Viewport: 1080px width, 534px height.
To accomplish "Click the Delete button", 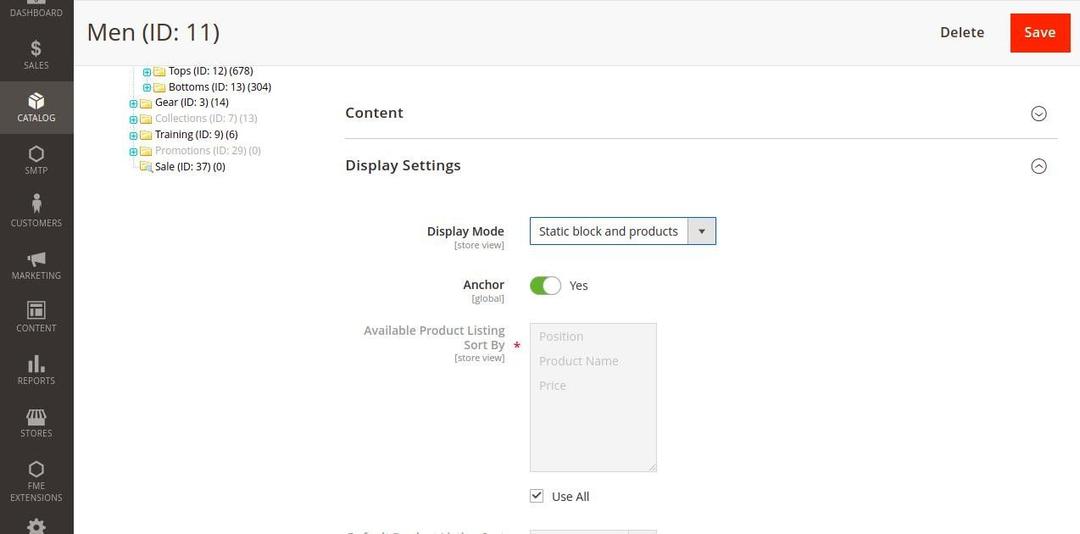I will 962,32.
